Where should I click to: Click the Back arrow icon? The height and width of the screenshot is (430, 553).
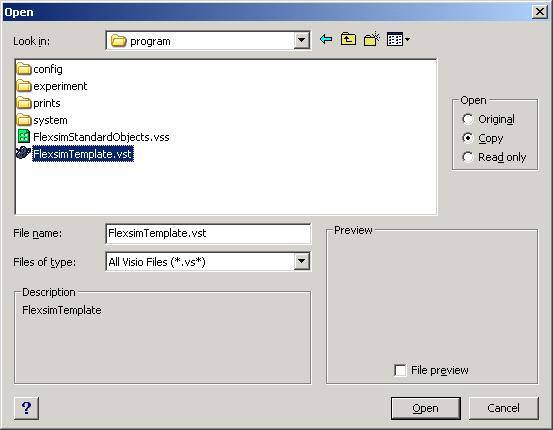(326, 39)
